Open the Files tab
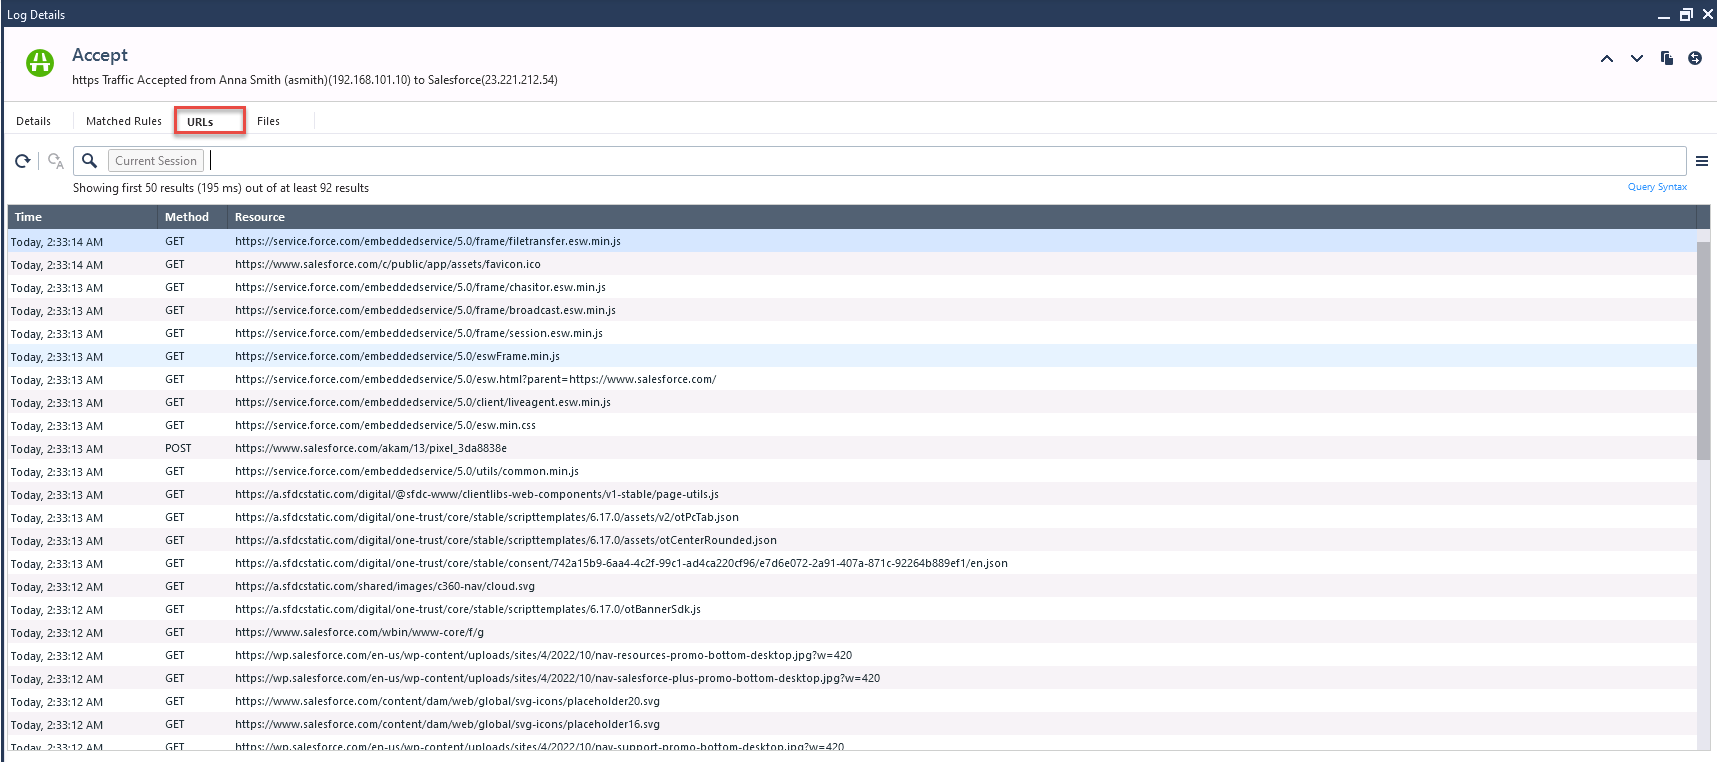Screen dimensions: 1717x762 tap(268, 121)
